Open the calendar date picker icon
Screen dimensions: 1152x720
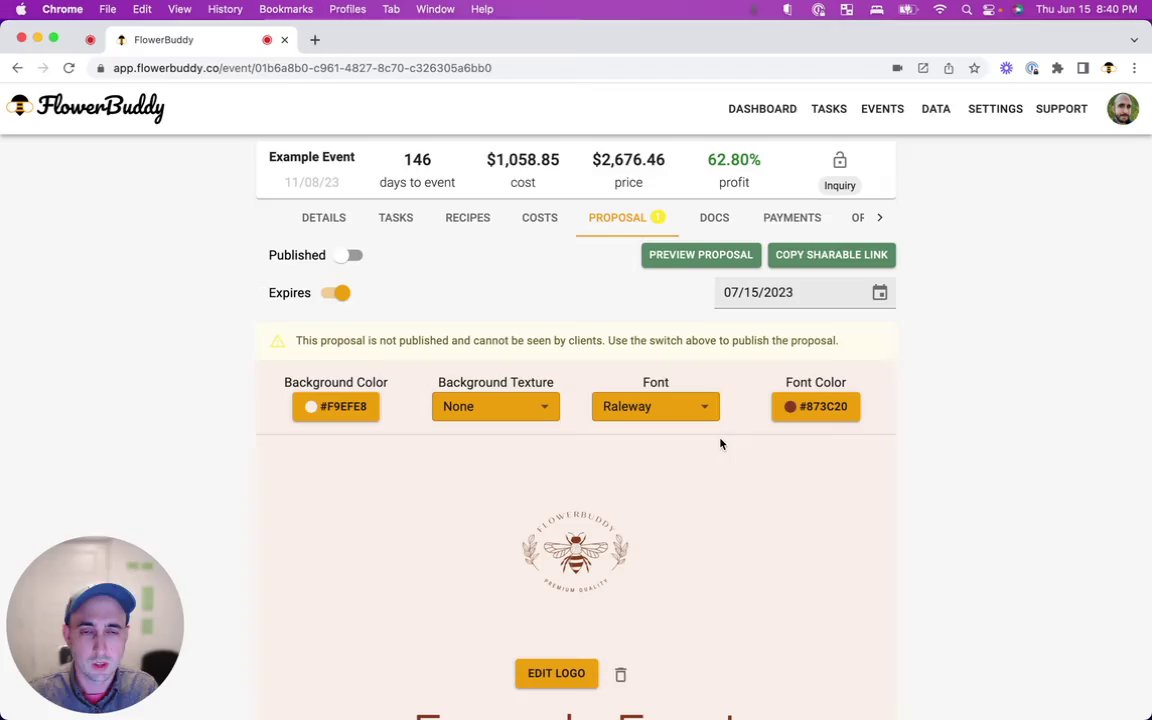click(879, 292)
